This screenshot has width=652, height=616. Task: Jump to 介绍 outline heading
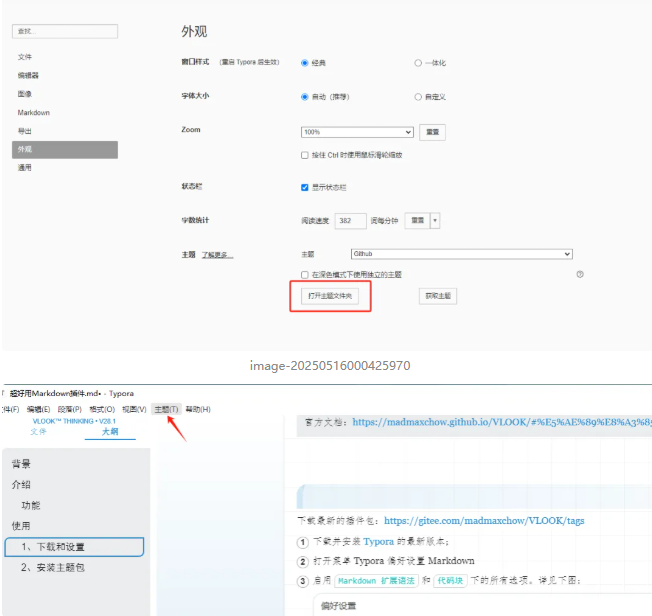(x=21, y=485)
